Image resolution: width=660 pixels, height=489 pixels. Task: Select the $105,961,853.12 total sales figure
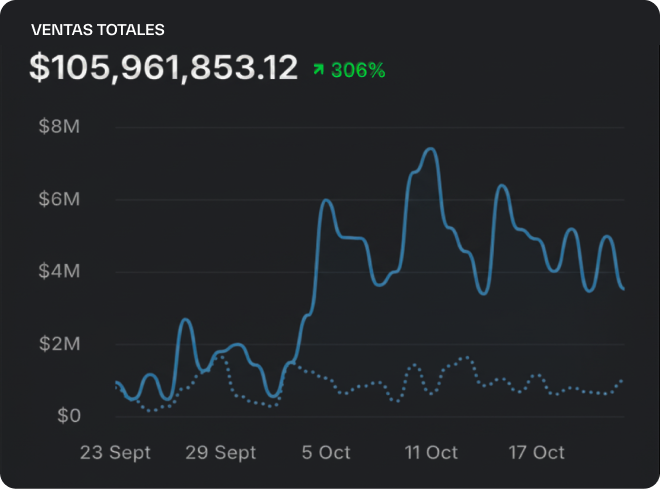coord(164,67)
